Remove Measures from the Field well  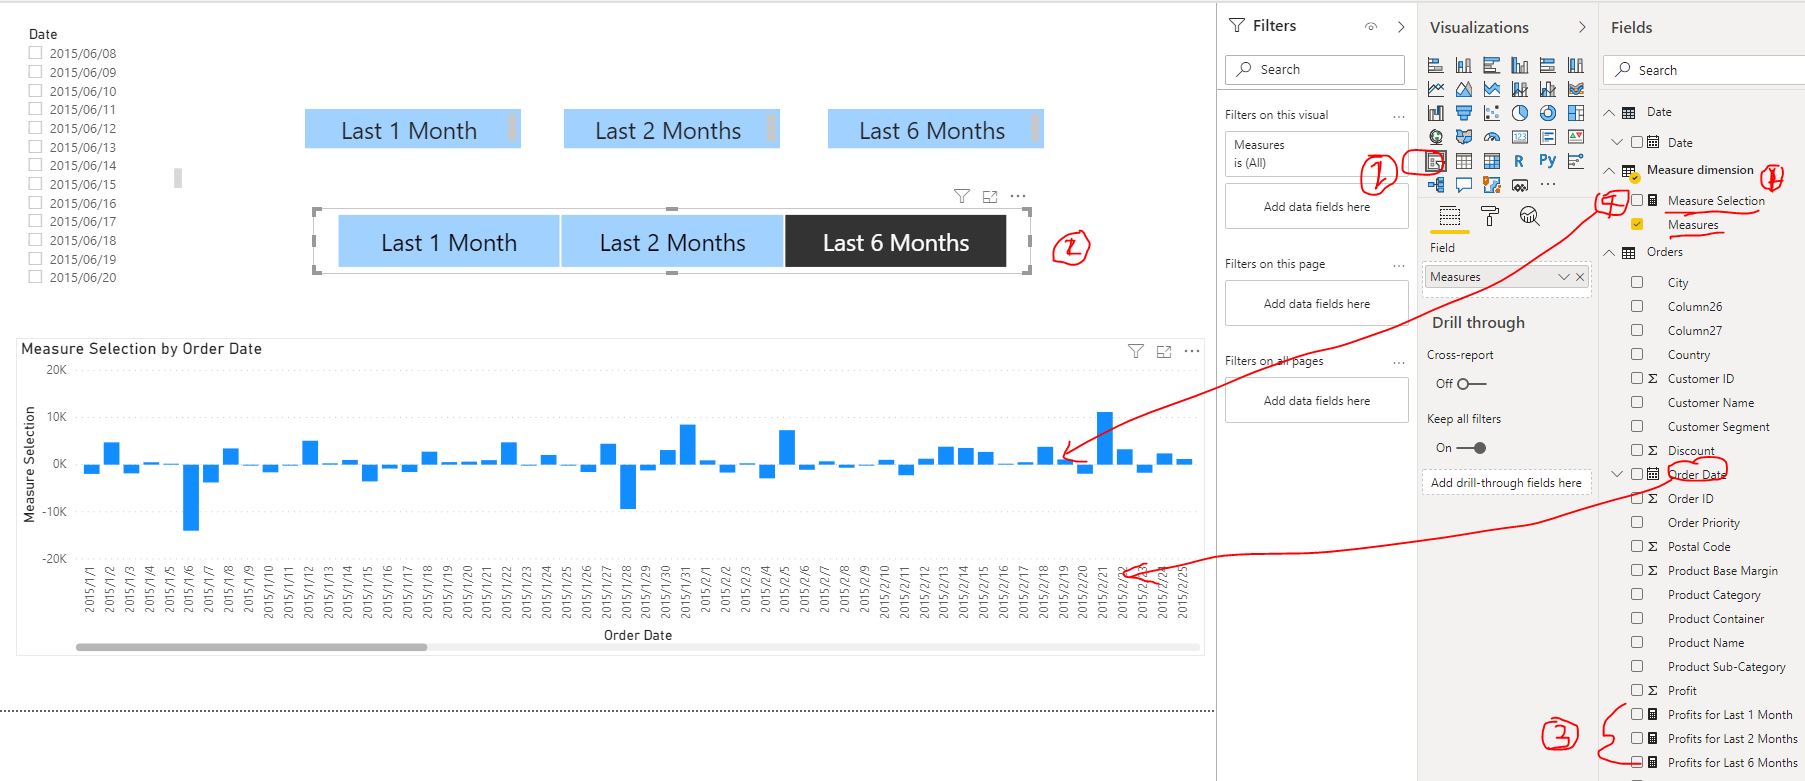coord(1580,277)
